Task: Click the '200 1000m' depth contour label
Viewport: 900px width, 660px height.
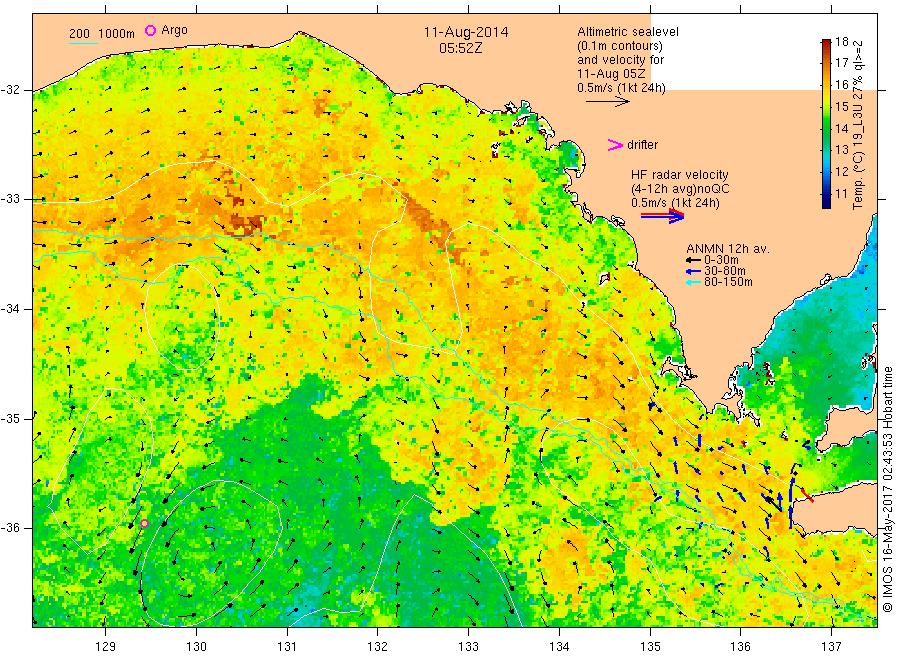Action: coord(102,33)
